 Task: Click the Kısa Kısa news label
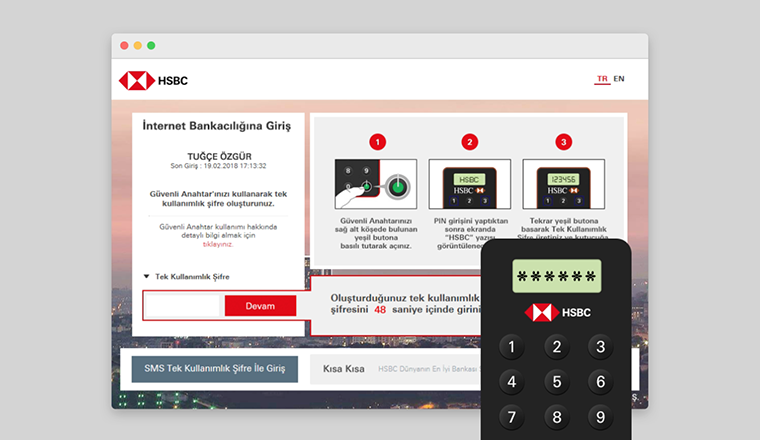click(344, 369)
